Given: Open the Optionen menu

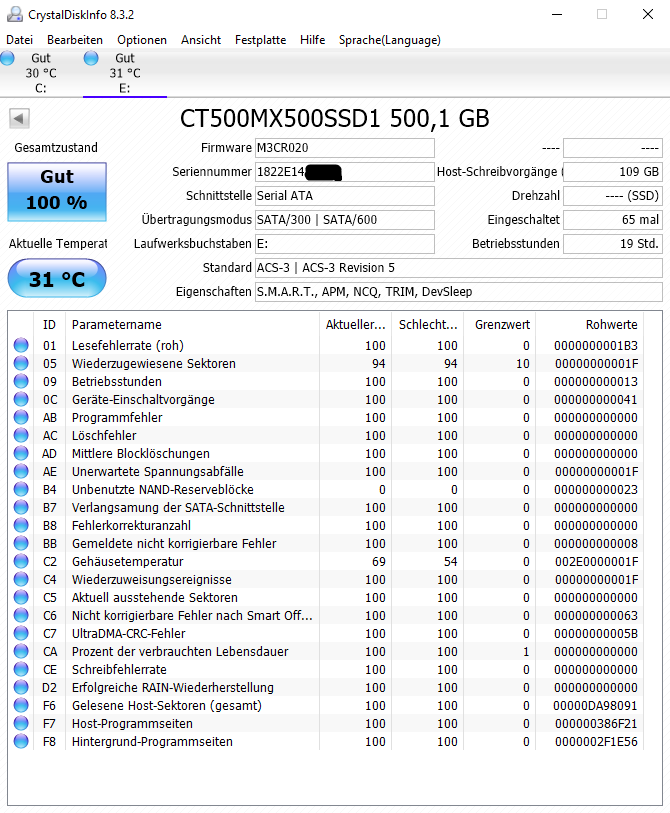Looking at the screenshot, I should [x=142, y=40].
